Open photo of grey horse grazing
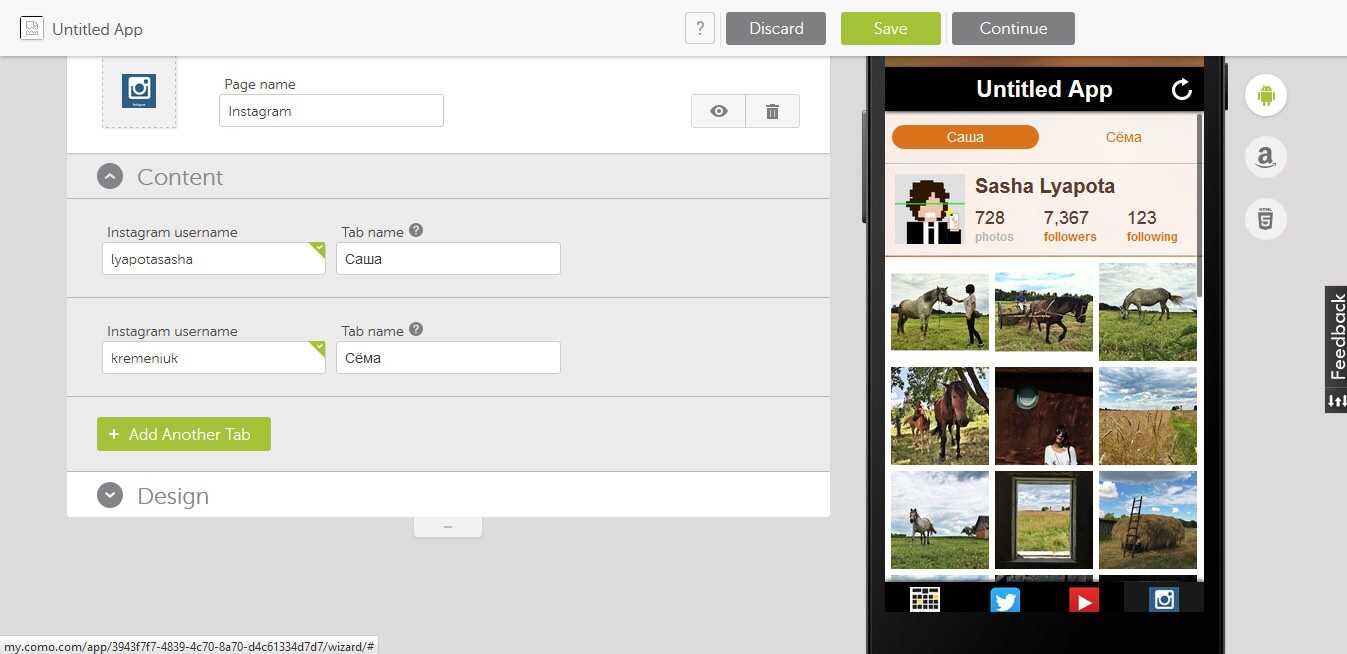 coord(1148,311)
